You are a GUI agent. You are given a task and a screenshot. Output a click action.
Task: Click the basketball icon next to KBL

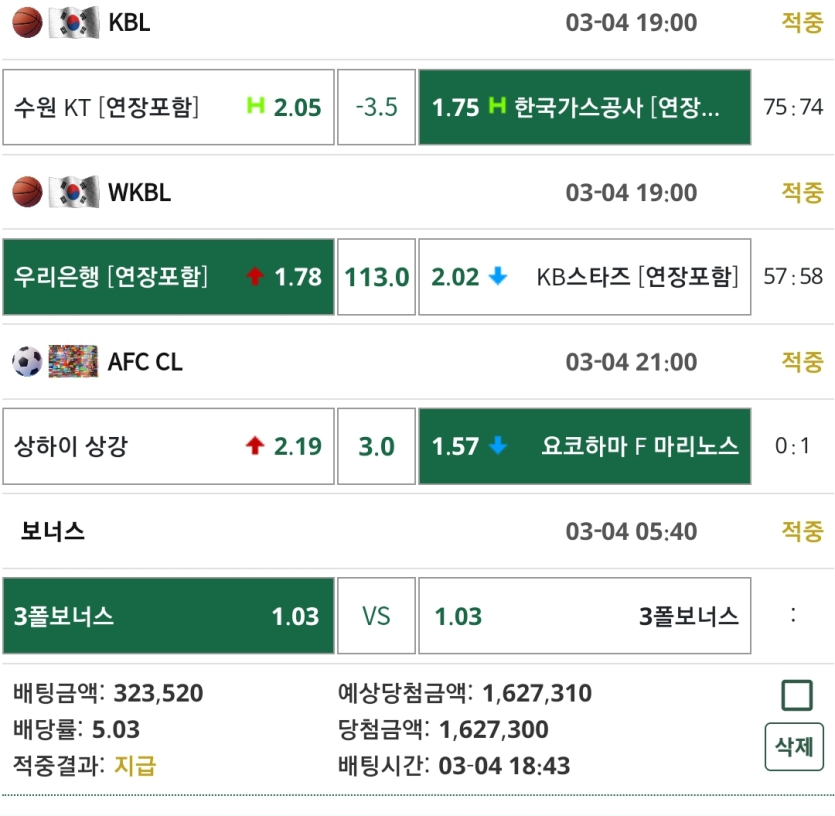(x=27, y=23)
